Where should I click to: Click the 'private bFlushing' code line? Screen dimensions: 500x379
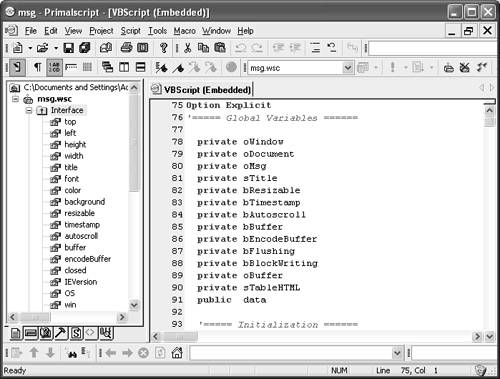[x=246, y=251]
